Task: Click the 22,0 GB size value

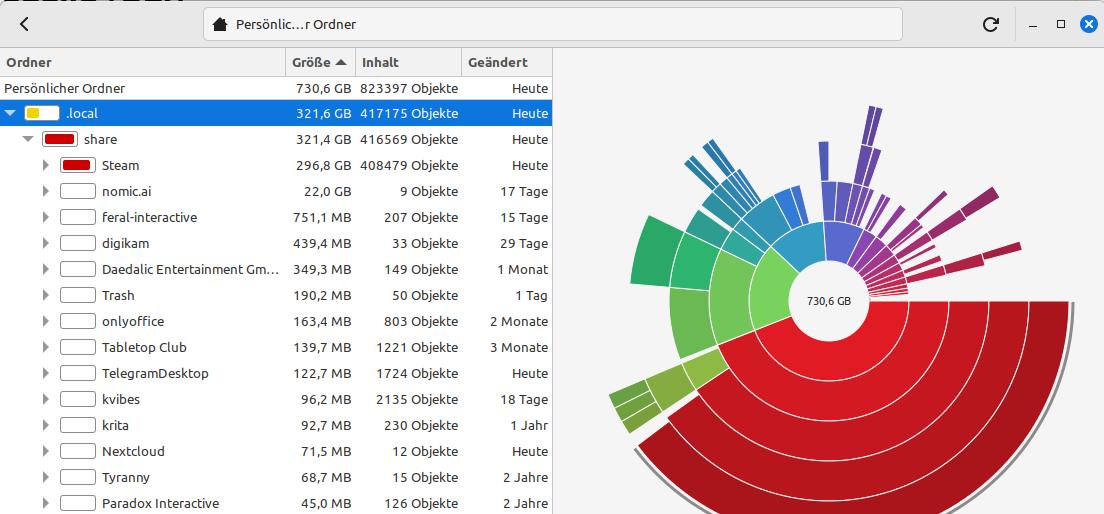Action: tap(327, 192)
